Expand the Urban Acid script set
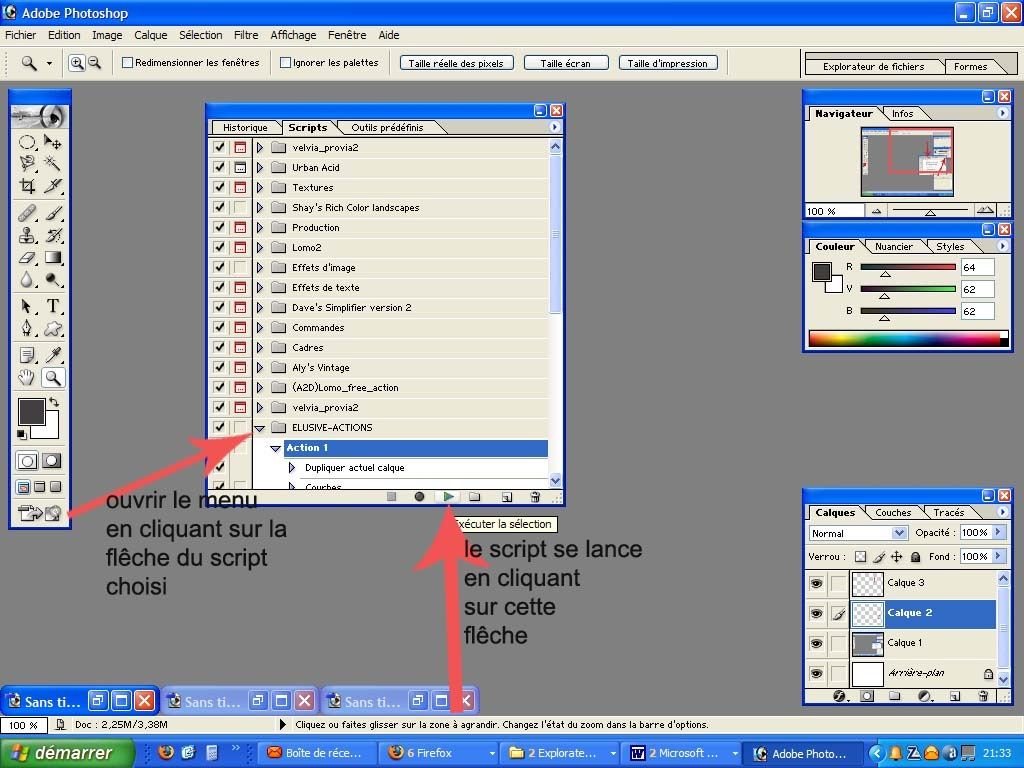This screenshot has height=768, width=1024. [260, 168]
